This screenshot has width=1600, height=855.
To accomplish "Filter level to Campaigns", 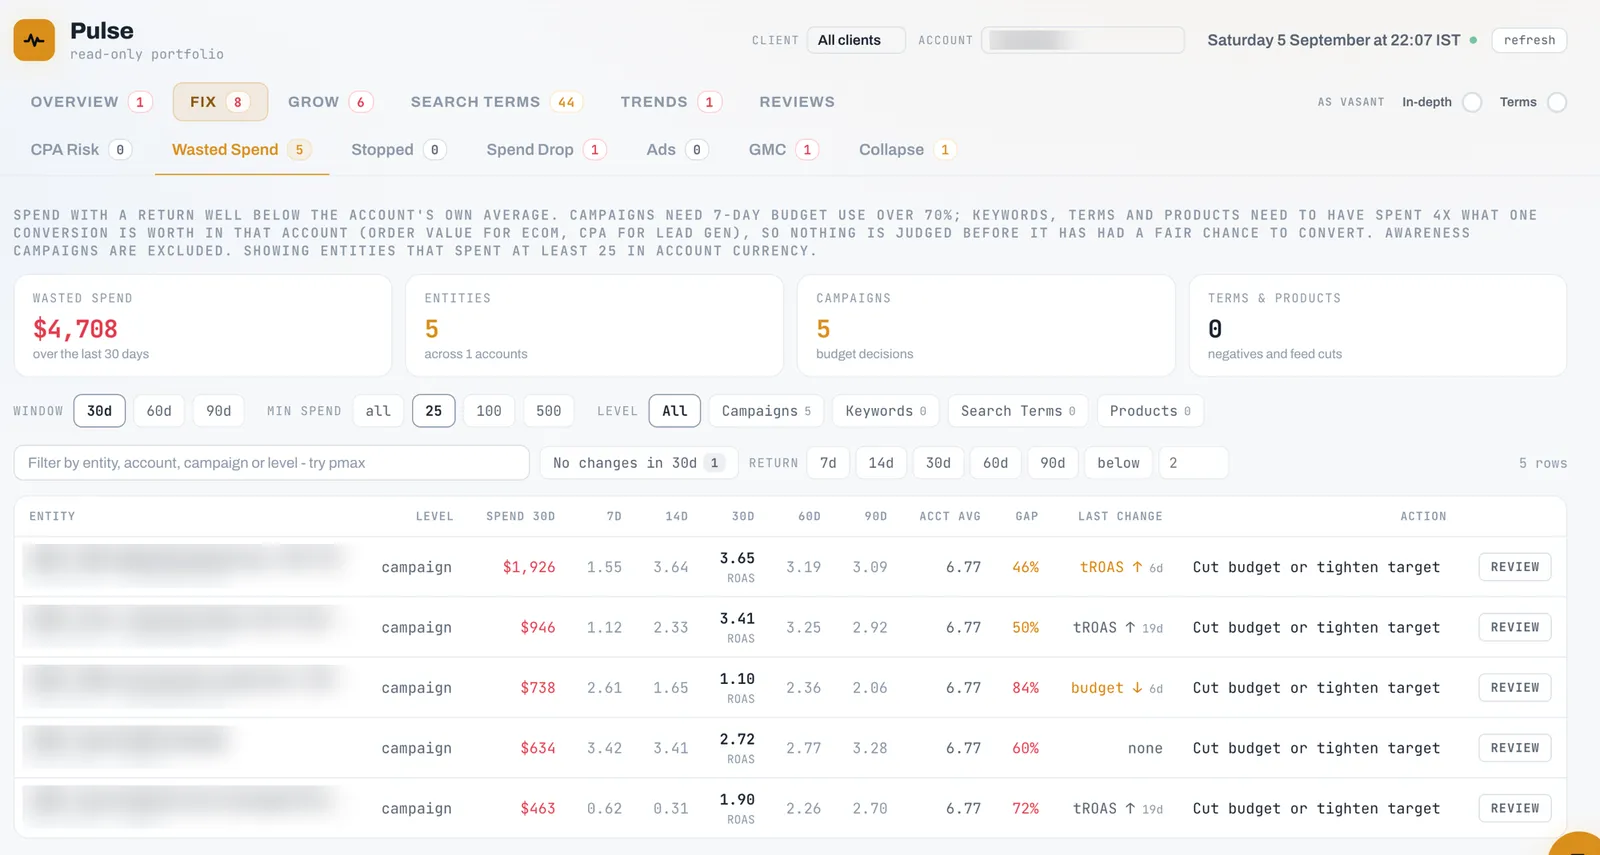I will [766, 411].
